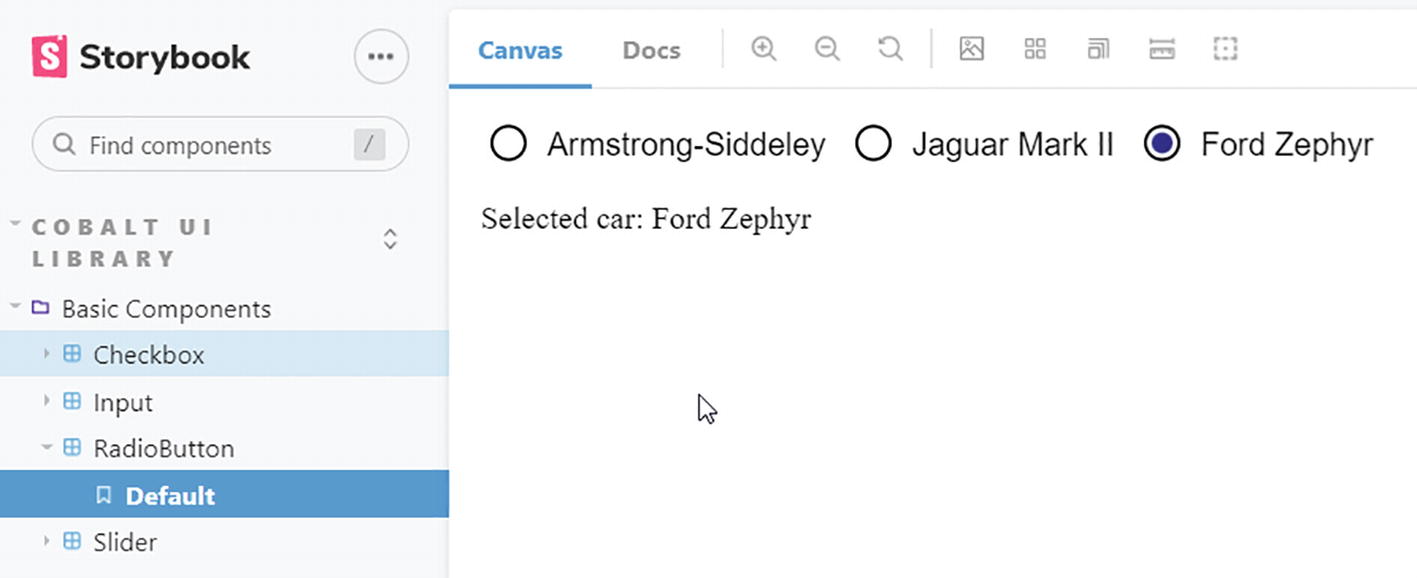Switch to the Docs tab
This screenshot has width=1417, height=578.
pyautogui.click(x=651, y=50)
